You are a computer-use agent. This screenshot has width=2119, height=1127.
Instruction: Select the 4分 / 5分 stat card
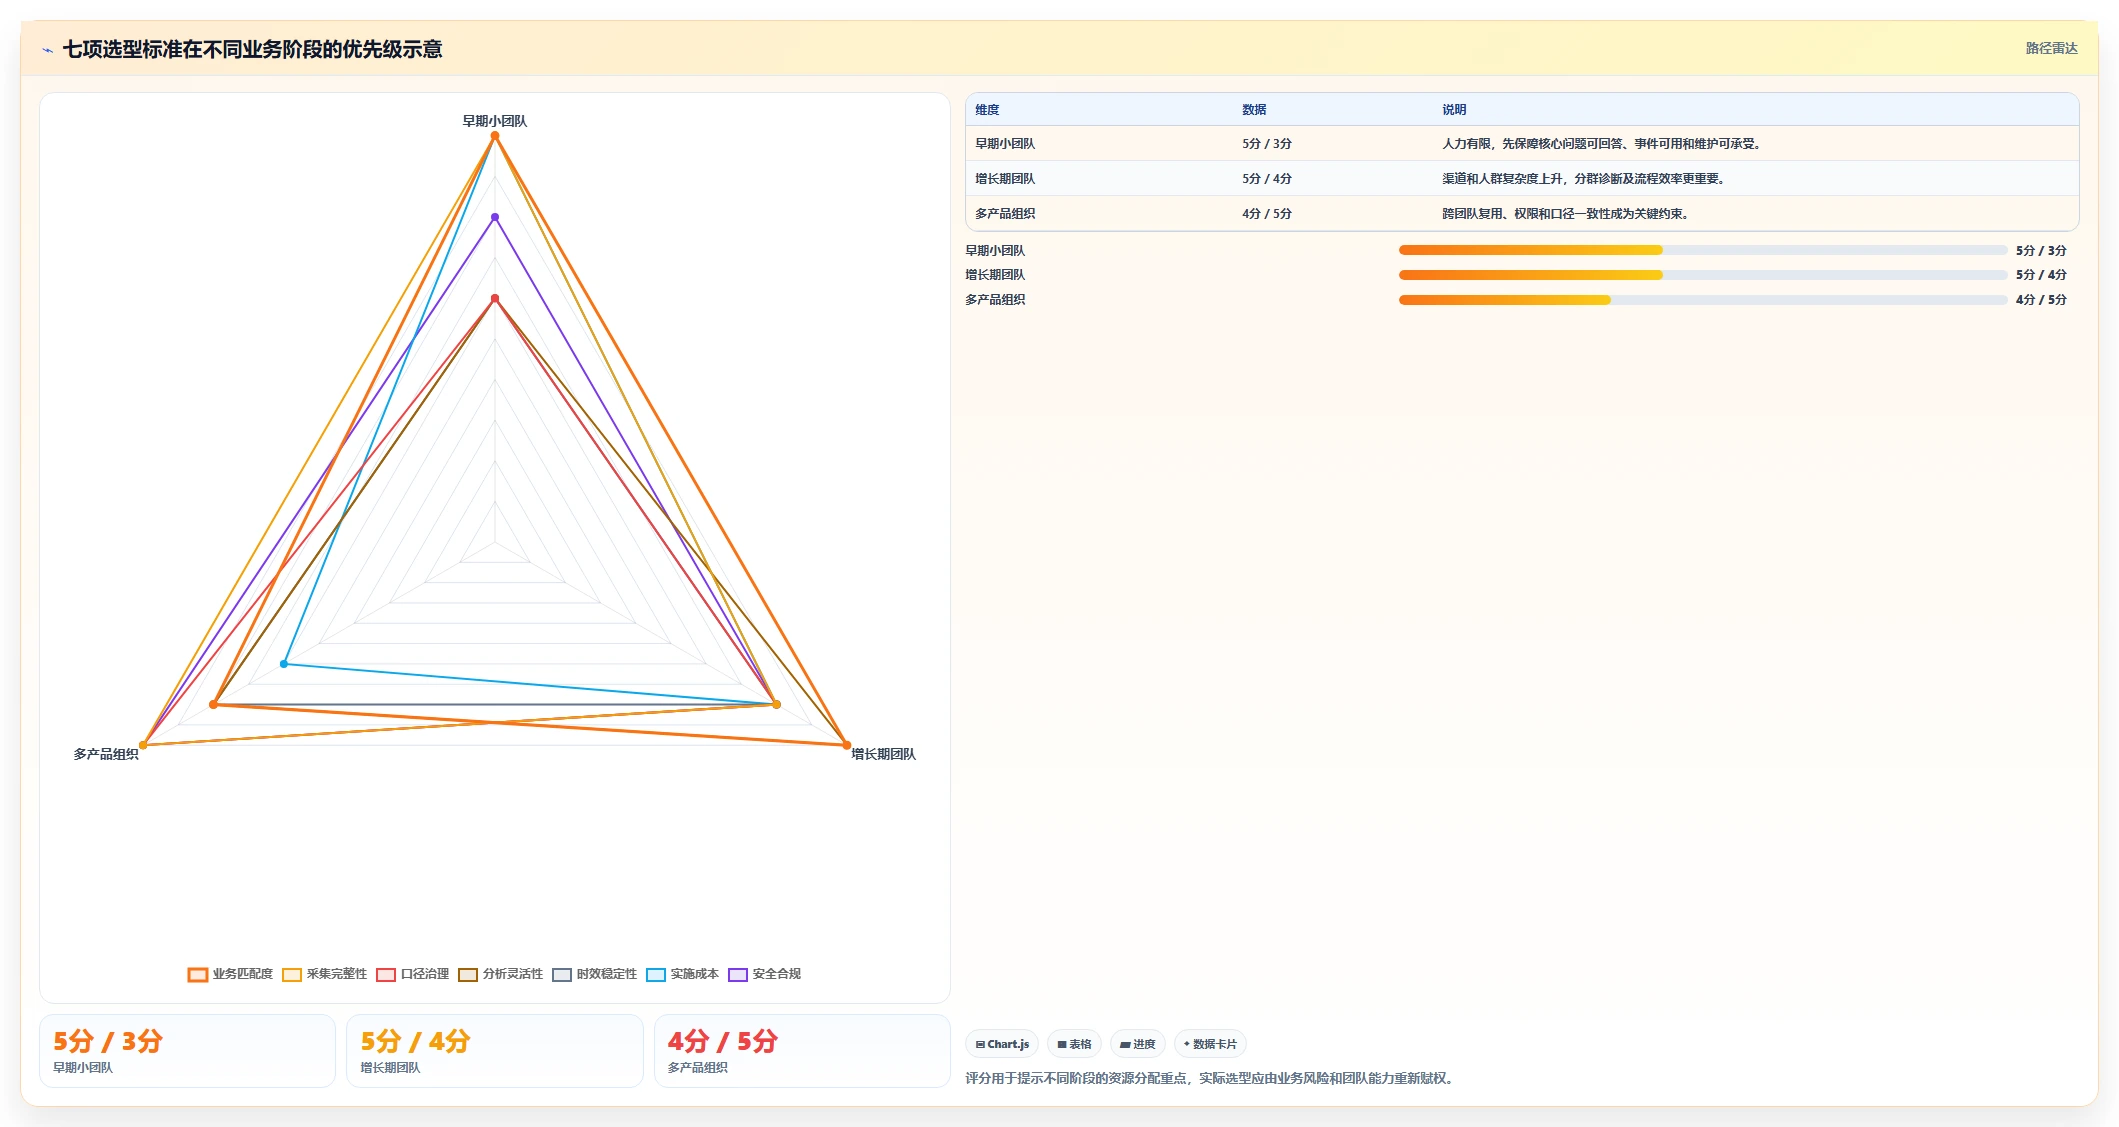click(x=802, y=1051)
